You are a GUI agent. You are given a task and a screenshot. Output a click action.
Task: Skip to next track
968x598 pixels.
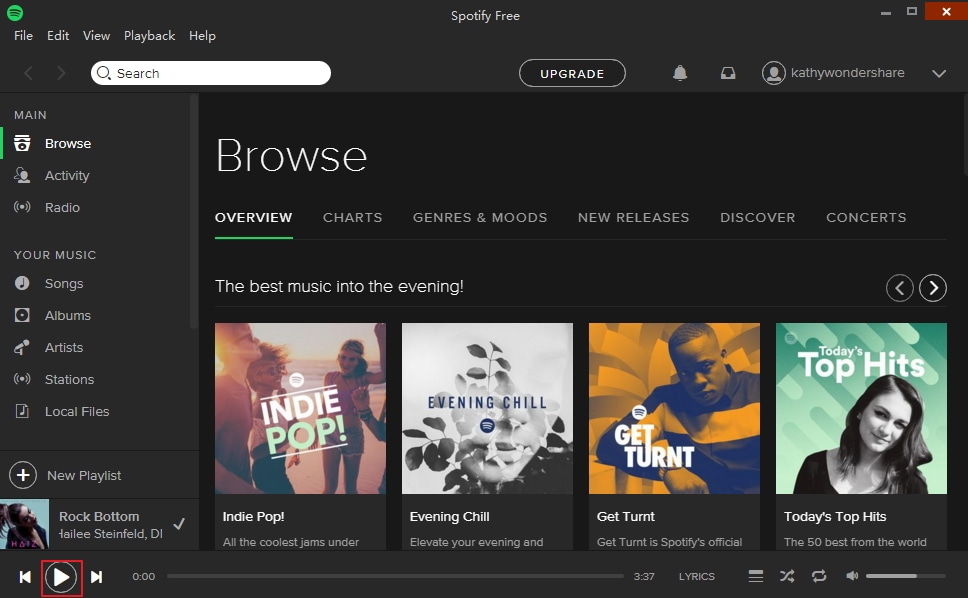96,577
